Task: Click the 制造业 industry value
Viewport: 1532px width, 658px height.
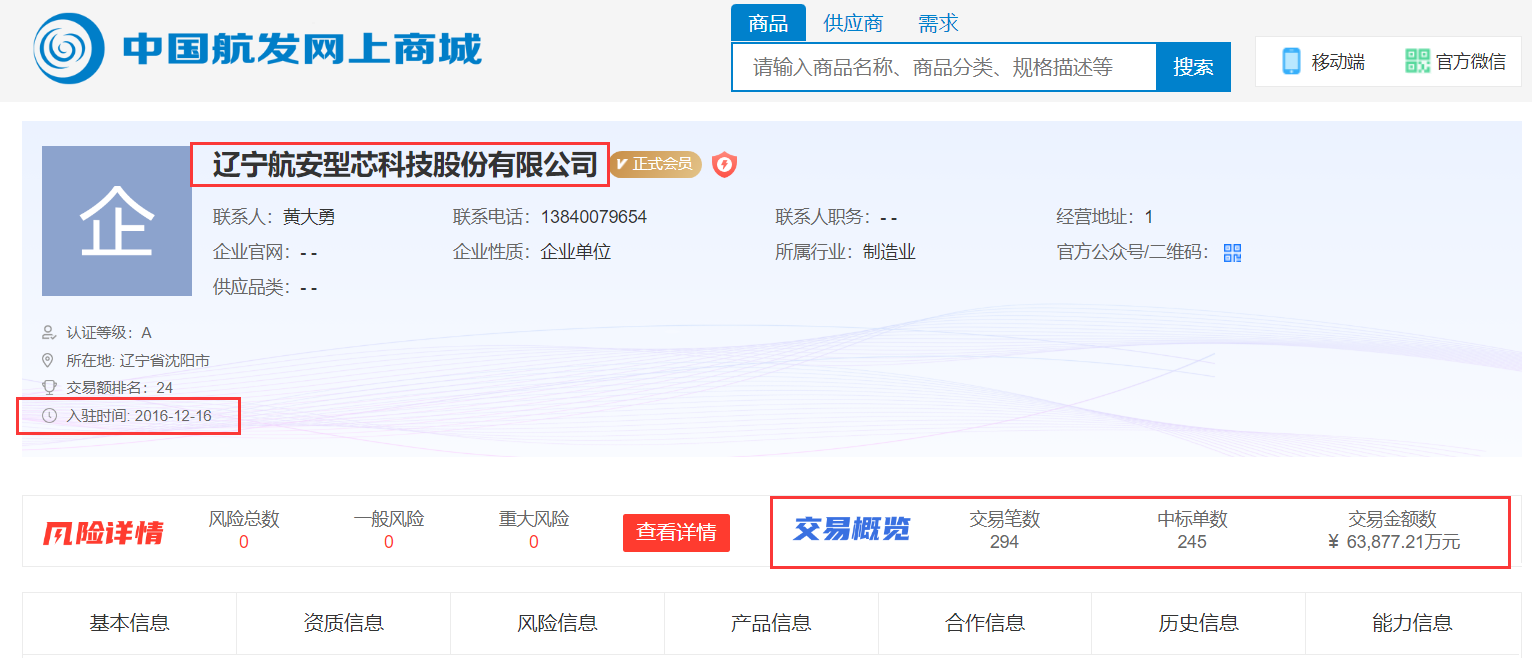Action: (x=889, y=252)
